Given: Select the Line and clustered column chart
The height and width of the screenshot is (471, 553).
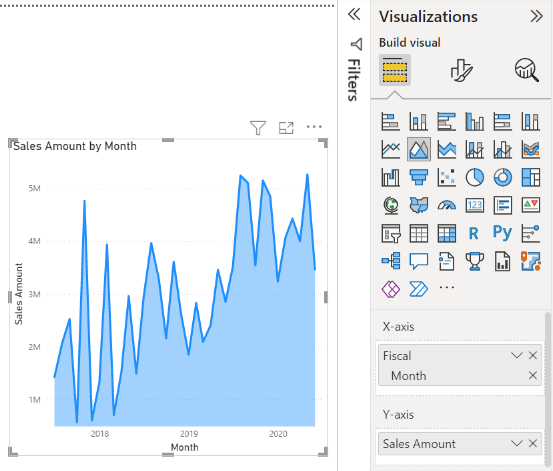Looking at the screenshot, I should point(503,149).
